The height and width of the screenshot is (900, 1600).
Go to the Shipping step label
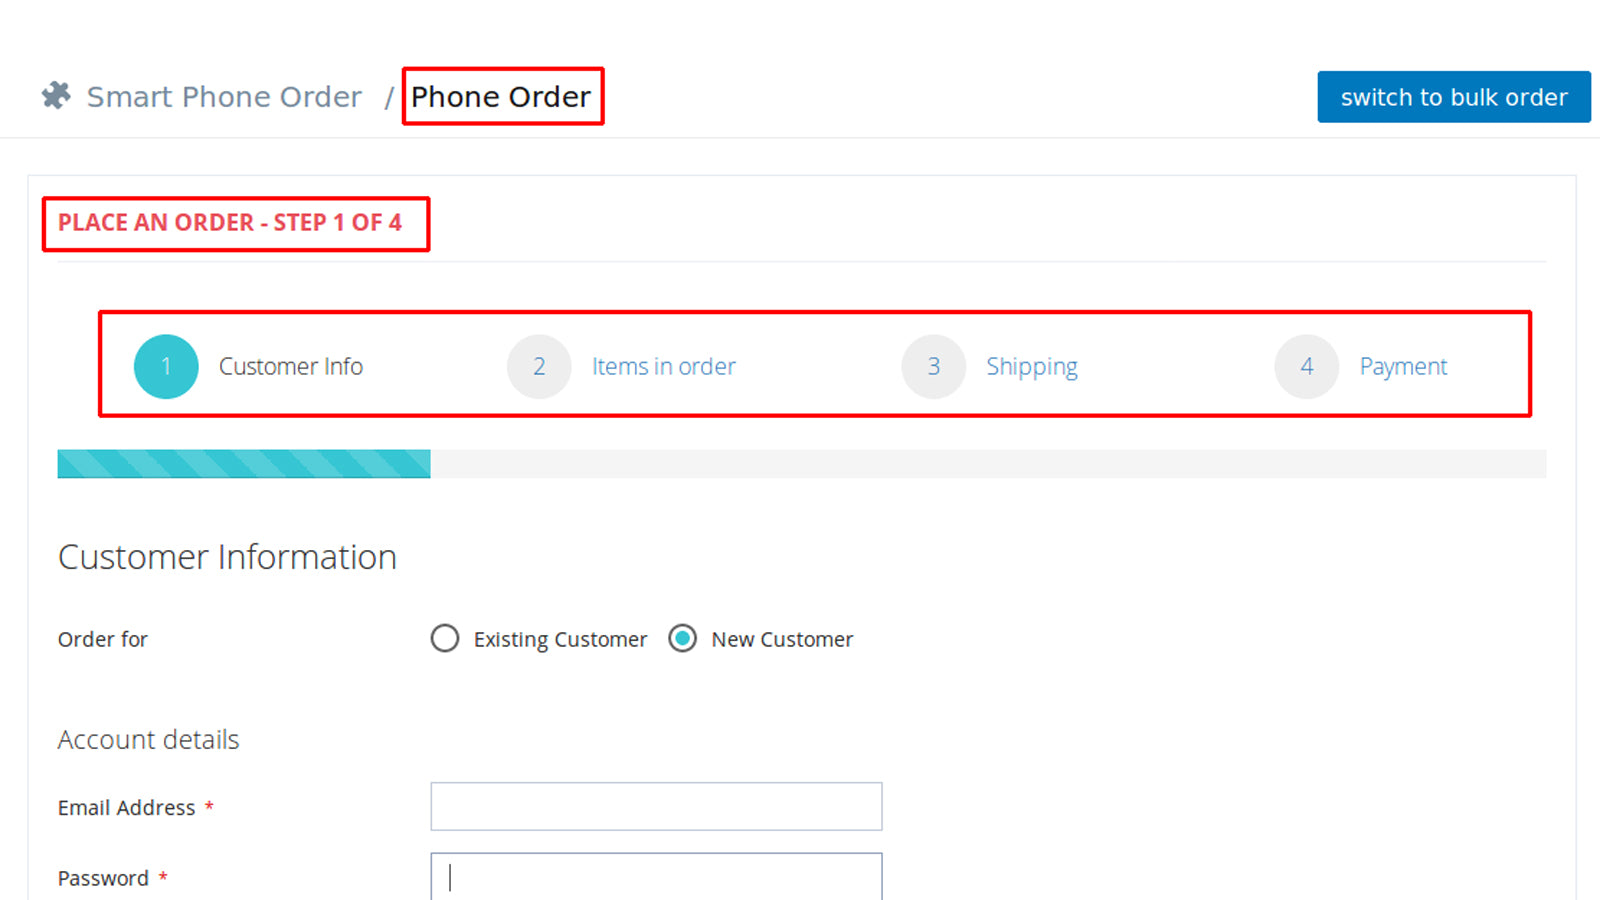pyautogui.click(x=1032, y=366)
